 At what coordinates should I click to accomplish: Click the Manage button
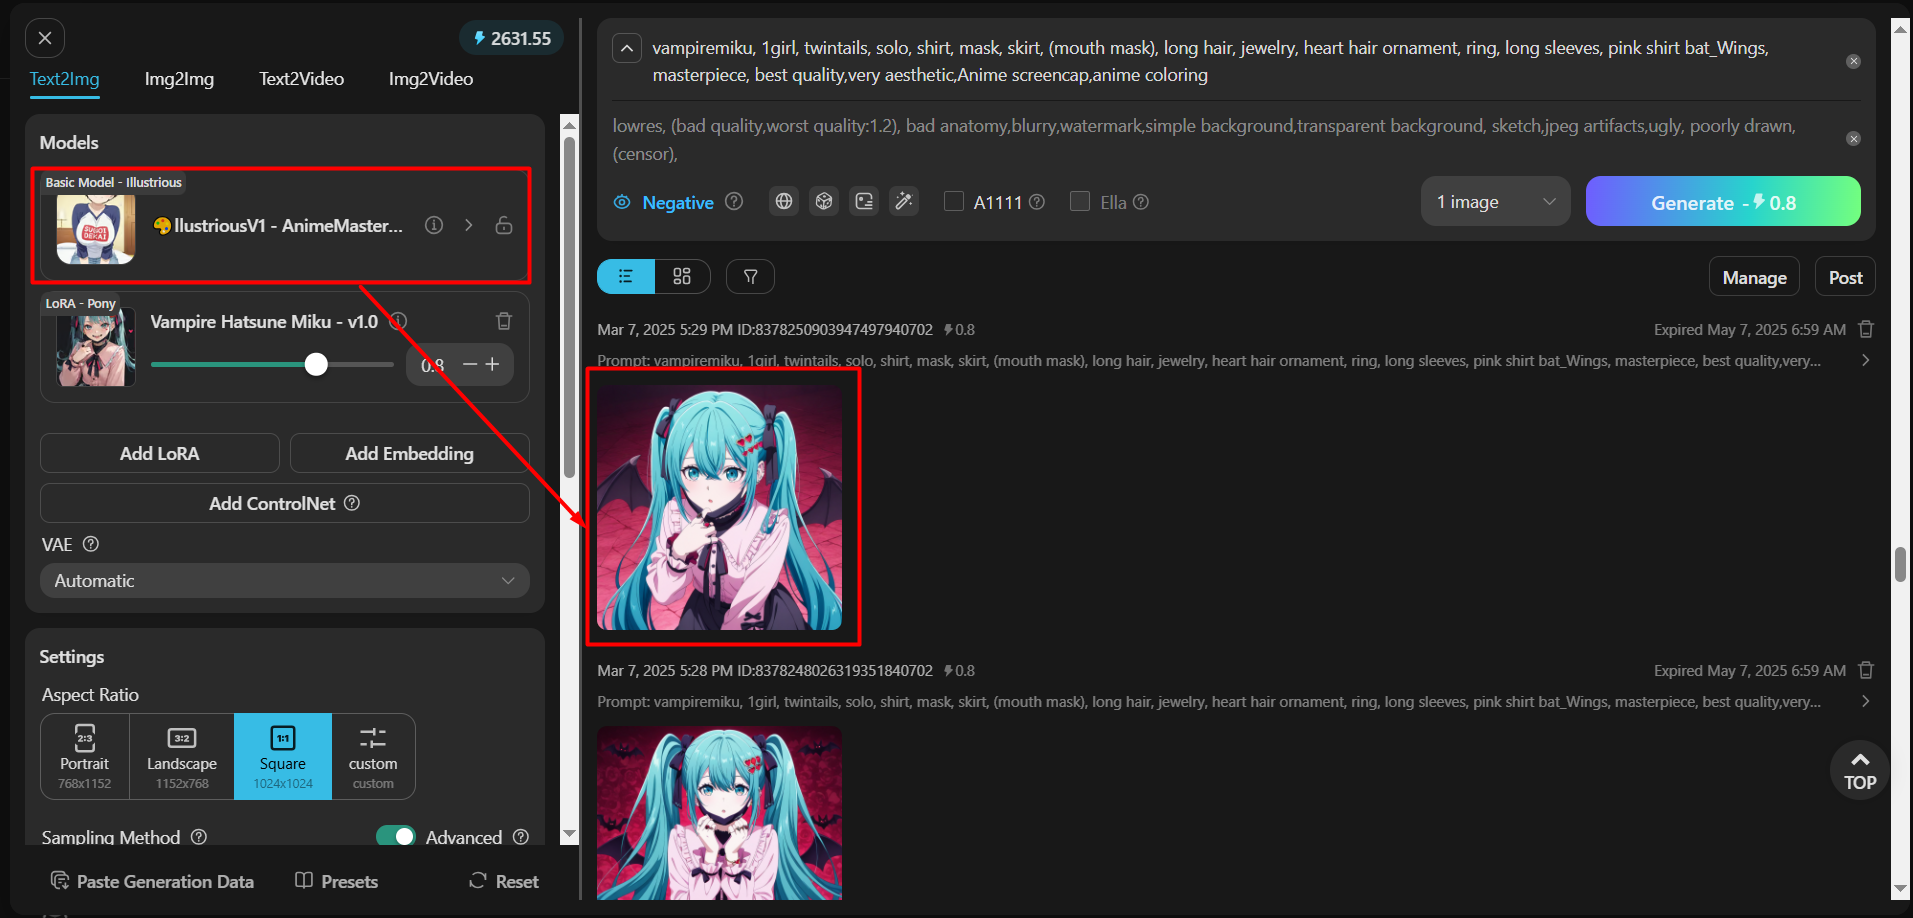[x=1754, y=277]
